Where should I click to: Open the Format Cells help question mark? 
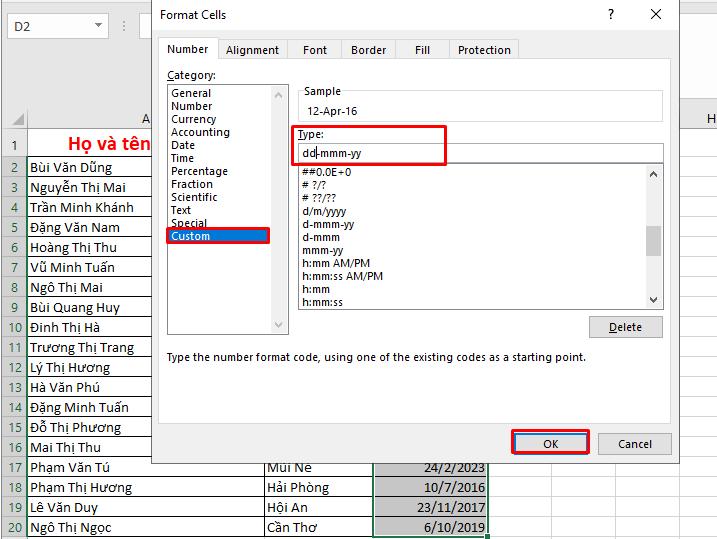click(x=611, y=15)
